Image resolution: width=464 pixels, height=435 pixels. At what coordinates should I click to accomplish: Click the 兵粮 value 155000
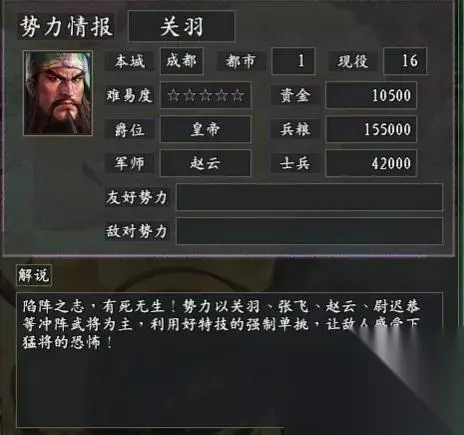pyautogui.click(x=371, y=129)
